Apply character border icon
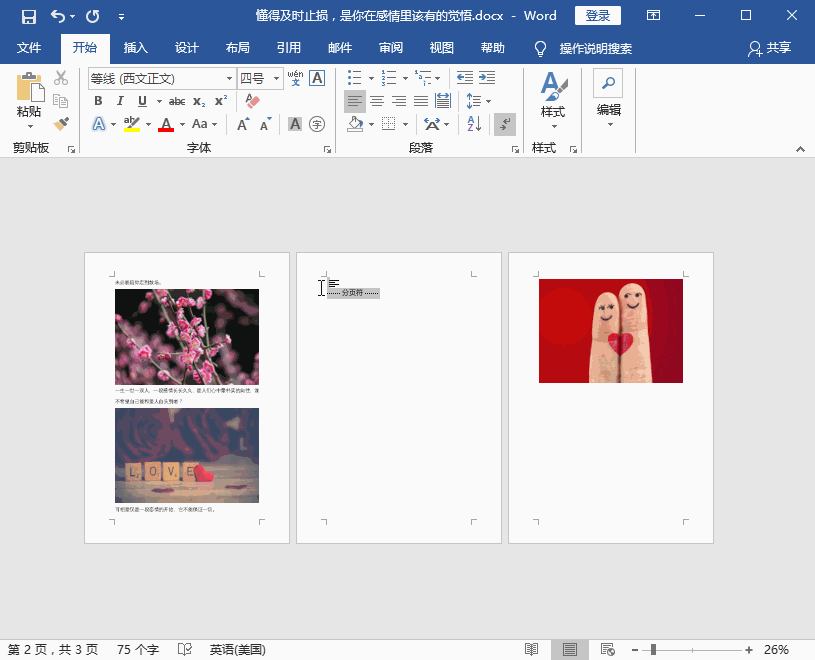Viewport: 815px width, 660px height. click(317, 78)
